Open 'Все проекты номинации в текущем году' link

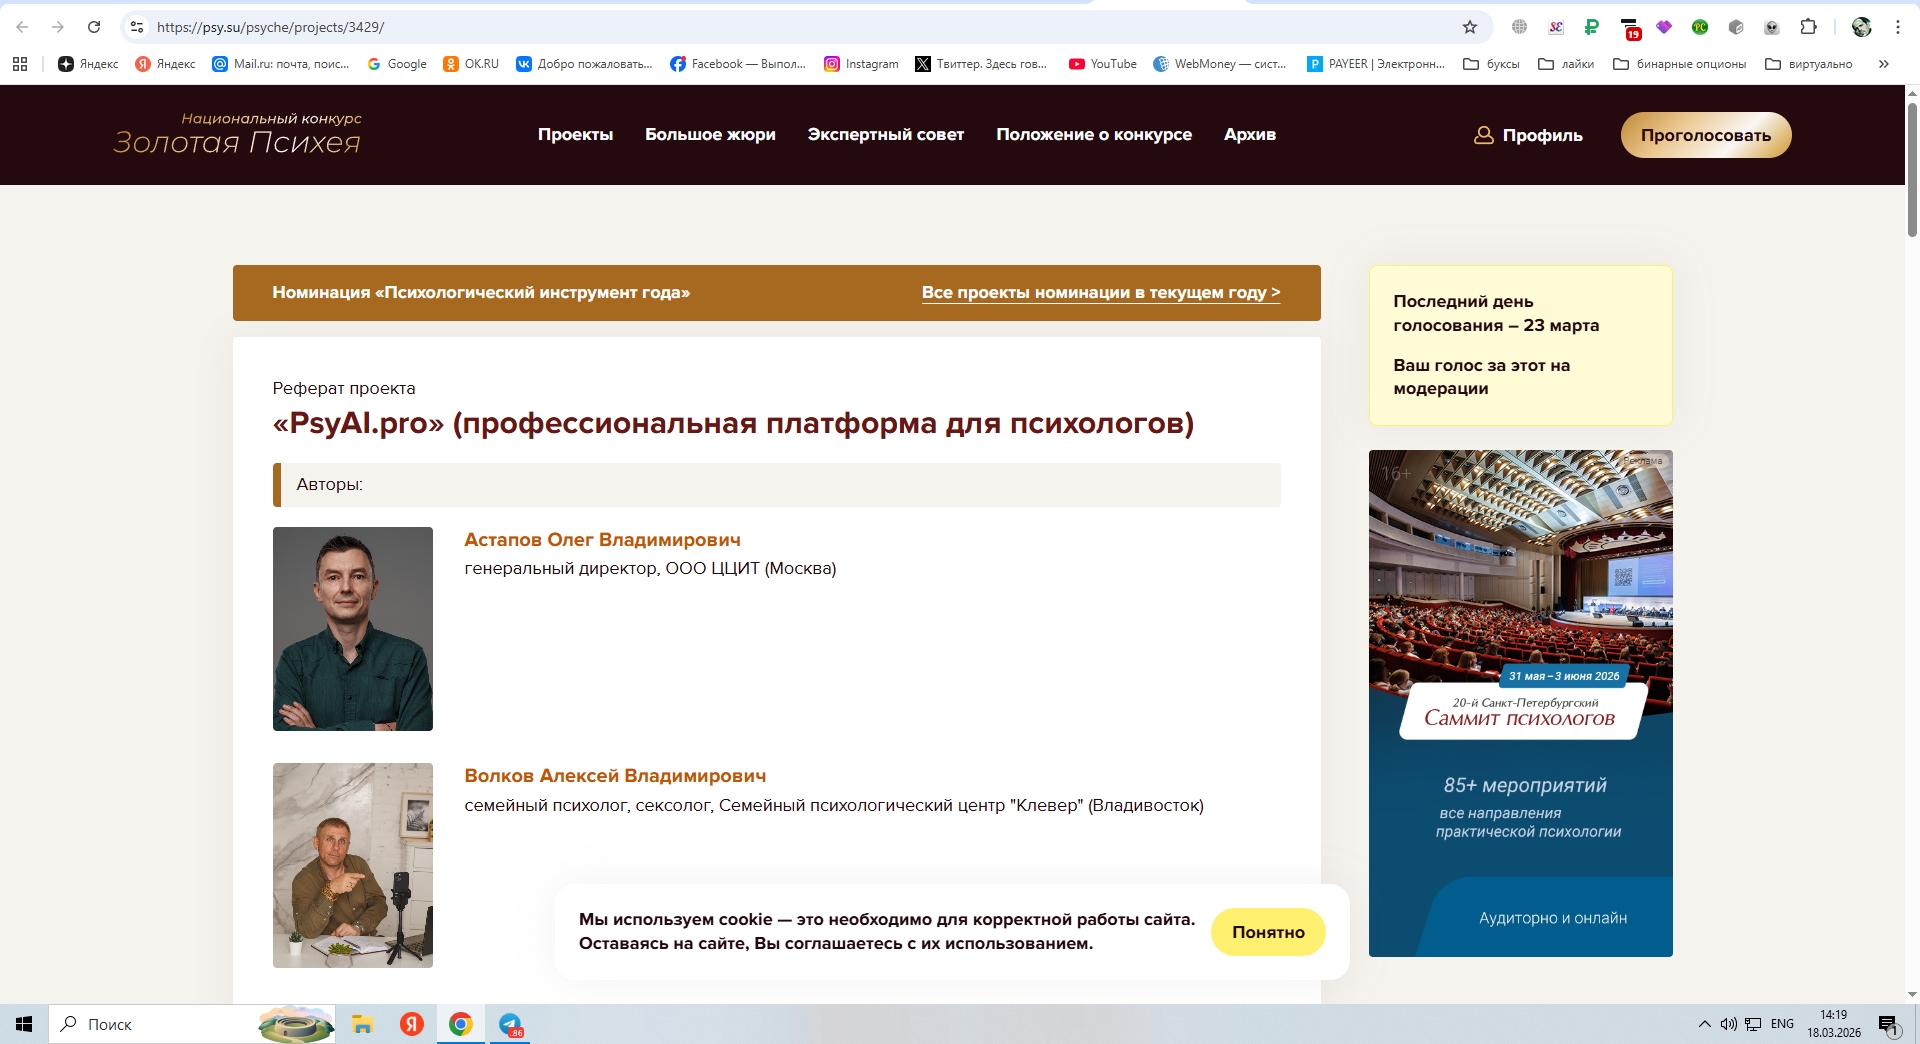coord(1101,293)
